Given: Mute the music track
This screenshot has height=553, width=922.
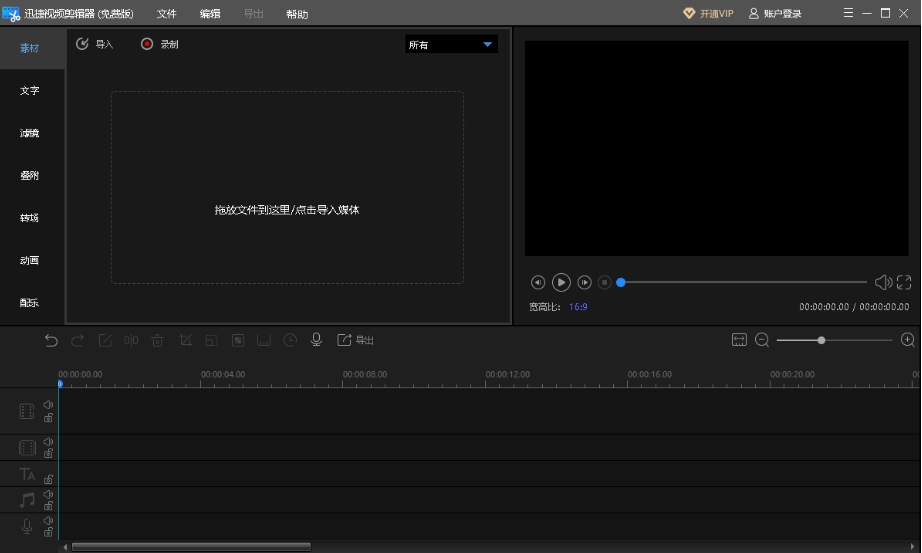Looking at the screenshot, I should coord(48,494).
